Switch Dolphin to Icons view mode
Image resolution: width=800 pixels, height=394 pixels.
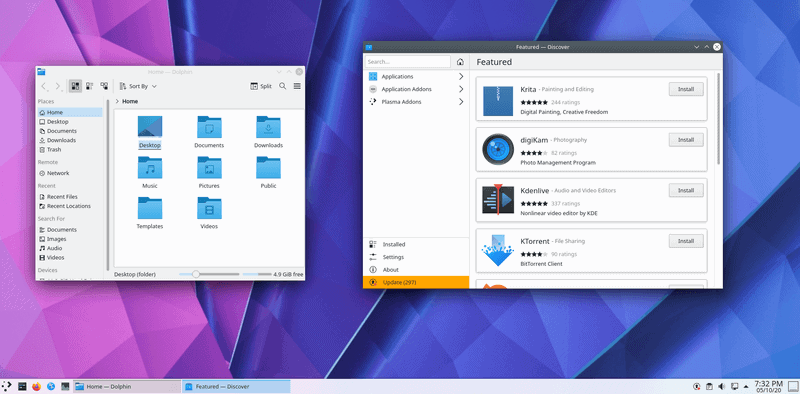[75, 86]
